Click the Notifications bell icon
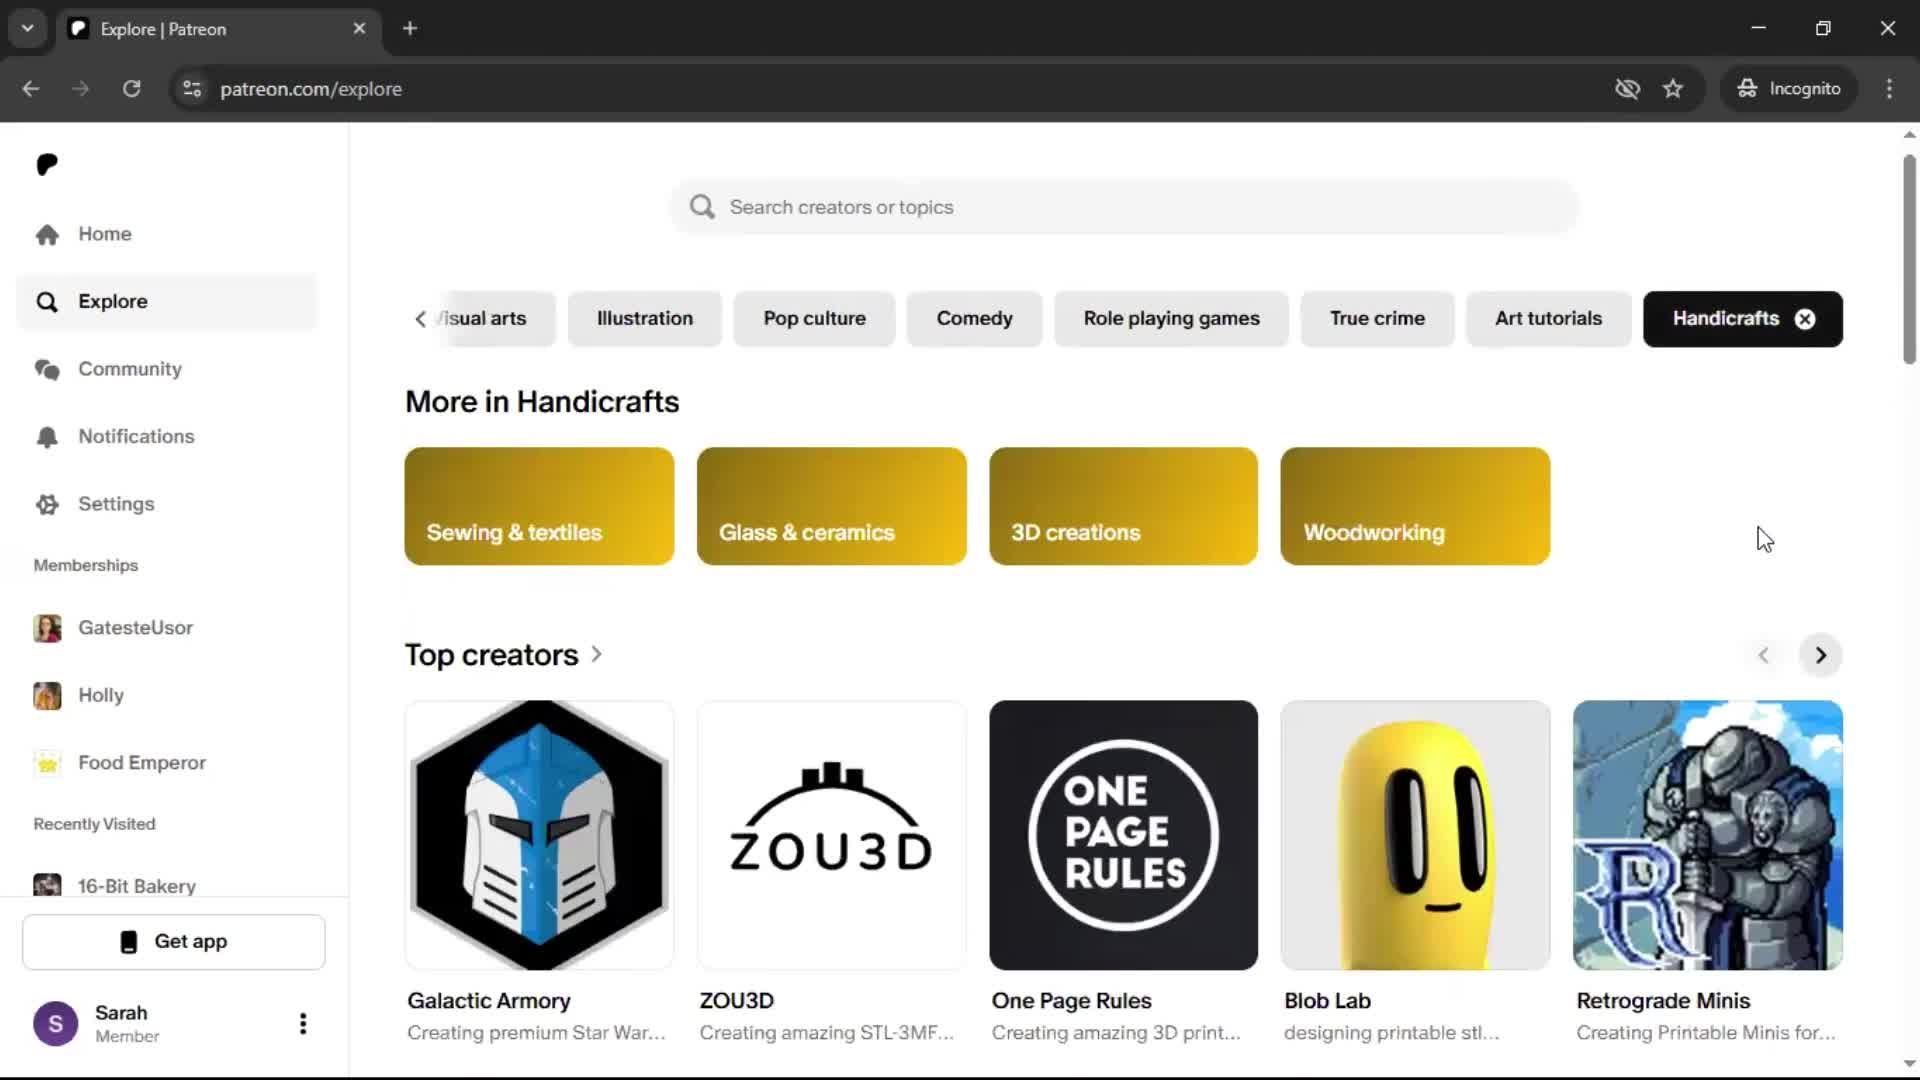The width and height of the screenshot is (1920, 1080). point(47,437)
